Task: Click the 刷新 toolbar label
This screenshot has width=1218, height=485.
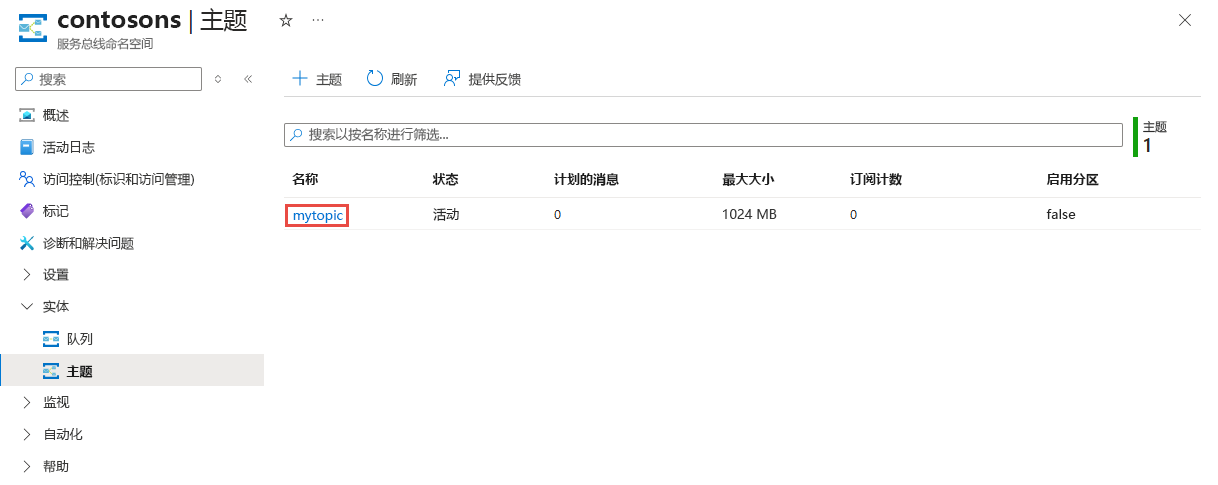Action: click(x=404, y=80)
